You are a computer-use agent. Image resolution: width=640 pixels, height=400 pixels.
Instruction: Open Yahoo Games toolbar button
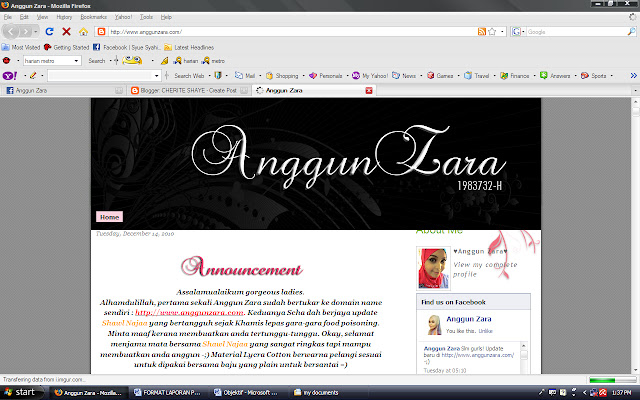coord(440,76)
